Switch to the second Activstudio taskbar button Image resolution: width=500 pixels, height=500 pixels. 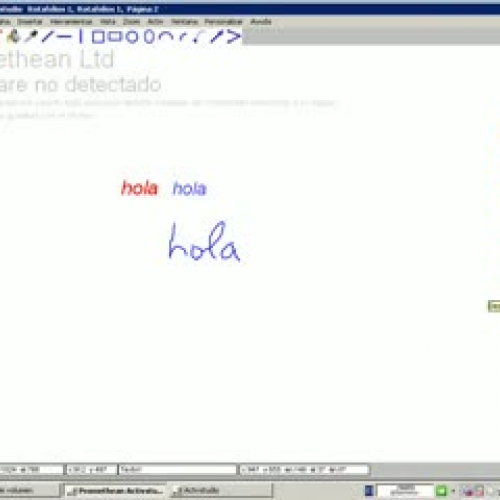coord(221,491)
